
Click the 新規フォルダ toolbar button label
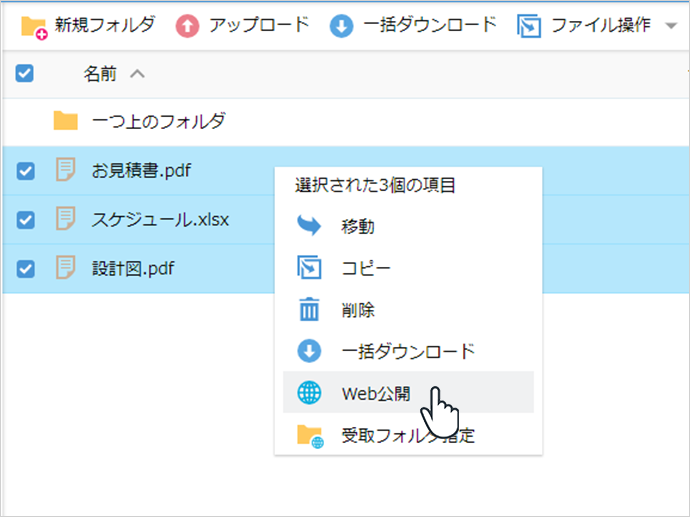[105, 25]
